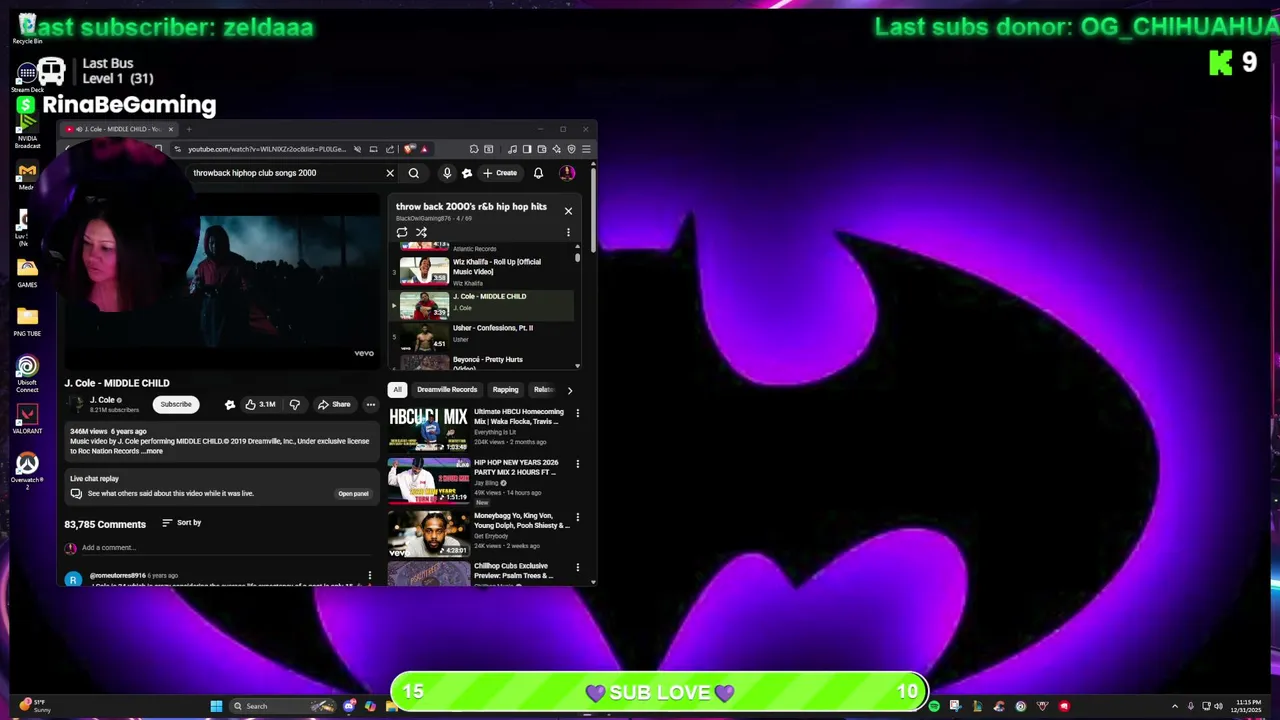The image size is (1280, 720).
Task: Open the VALORANT desktop shortcut
Action: click(x=27, y=418)
